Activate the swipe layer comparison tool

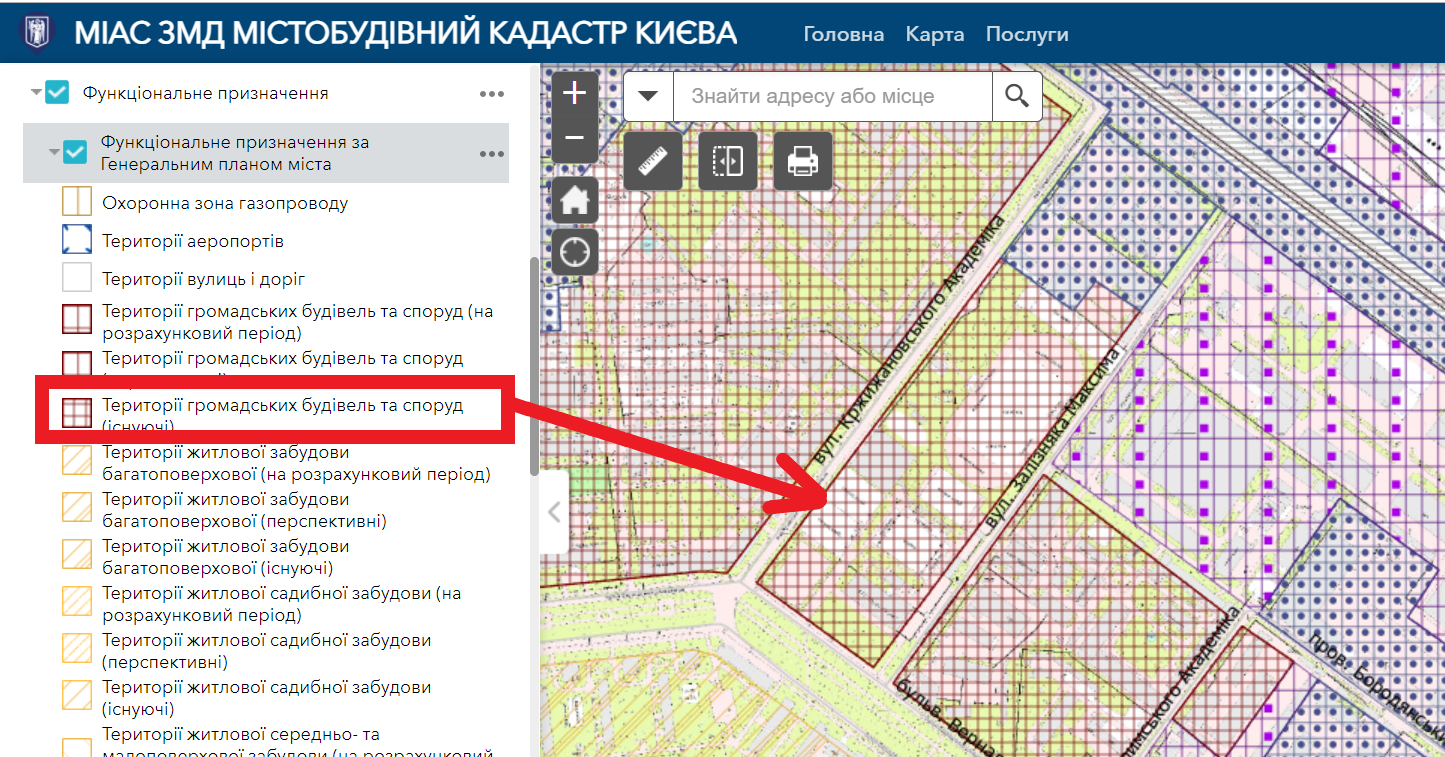pyautogui.click(x=728, y=161)
